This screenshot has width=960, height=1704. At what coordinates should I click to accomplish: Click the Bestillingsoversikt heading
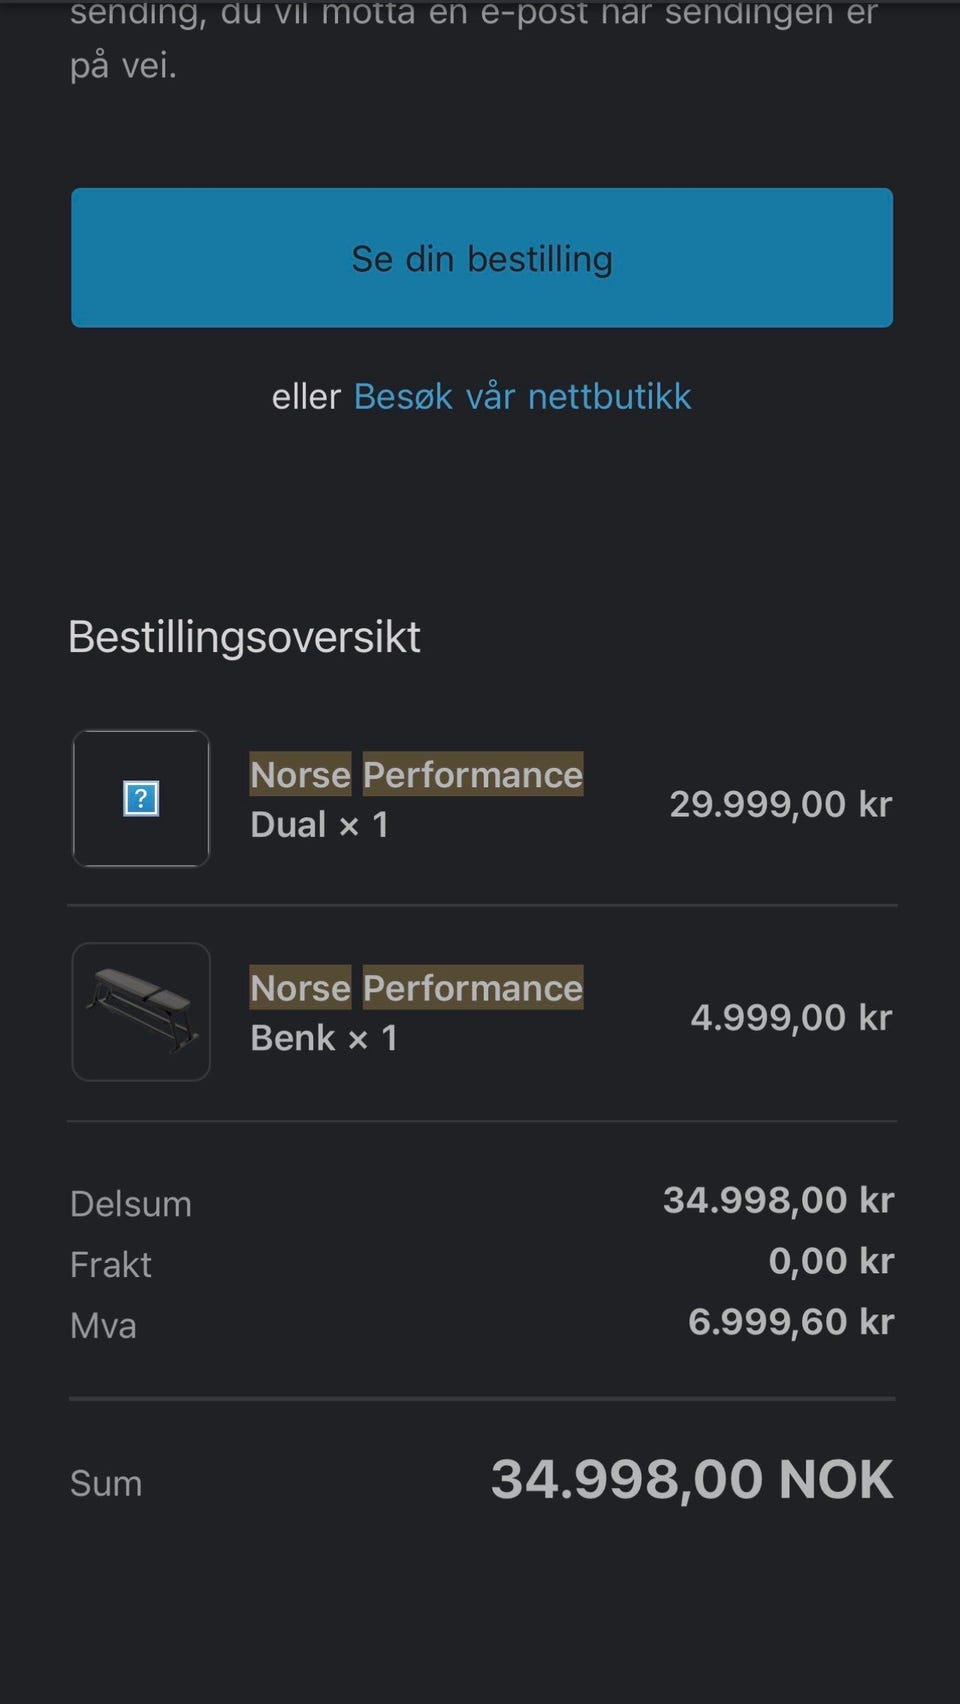(x=245, y=637)
